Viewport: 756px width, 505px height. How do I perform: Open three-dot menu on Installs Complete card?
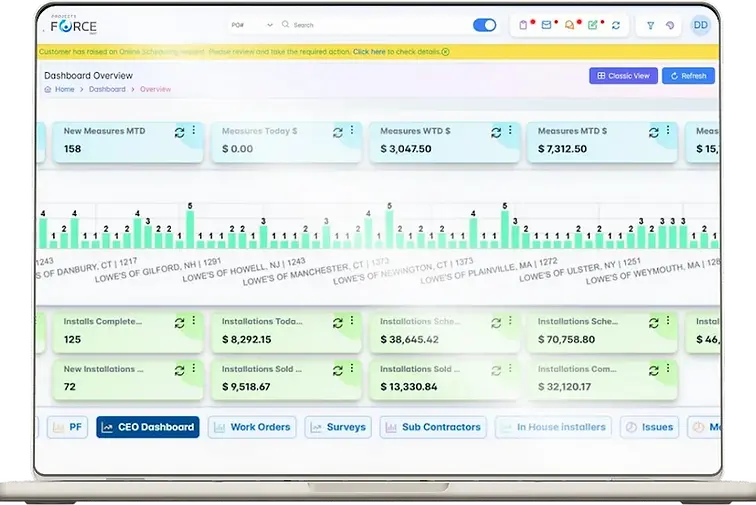pyautogui.click(x=193, y=320)
